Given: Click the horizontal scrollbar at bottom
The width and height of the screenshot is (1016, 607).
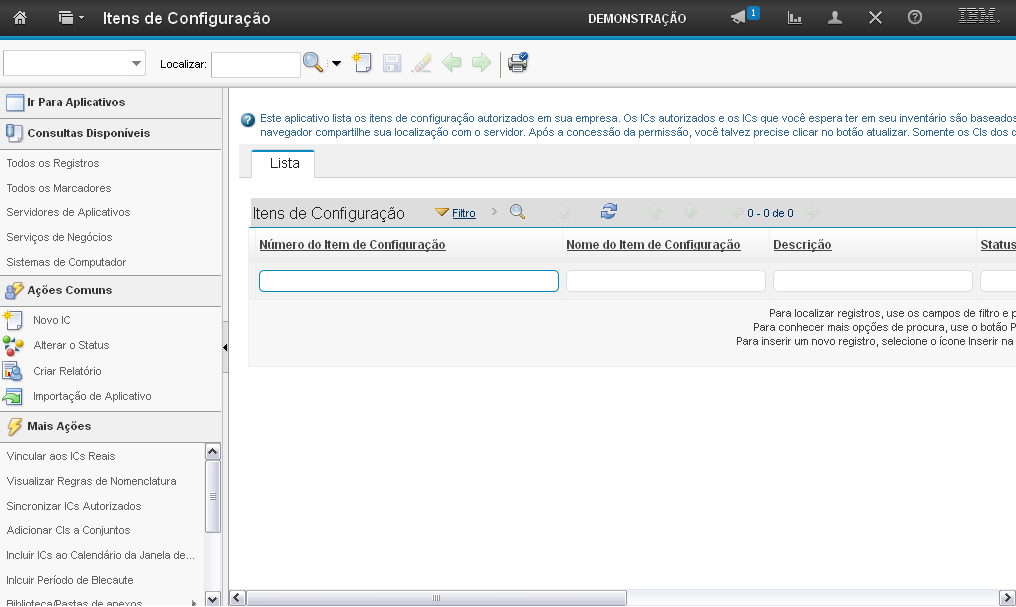Looking at the screenshot, I should click(x=436, y=598).
